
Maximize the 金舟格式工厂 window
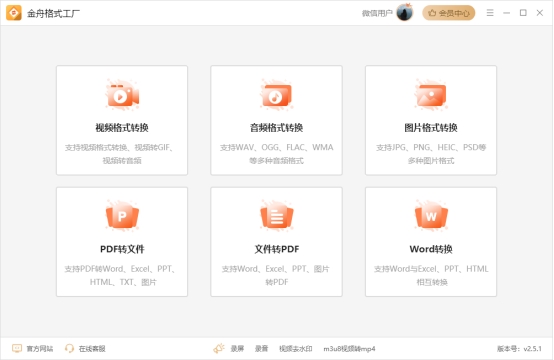click(523, 13)
